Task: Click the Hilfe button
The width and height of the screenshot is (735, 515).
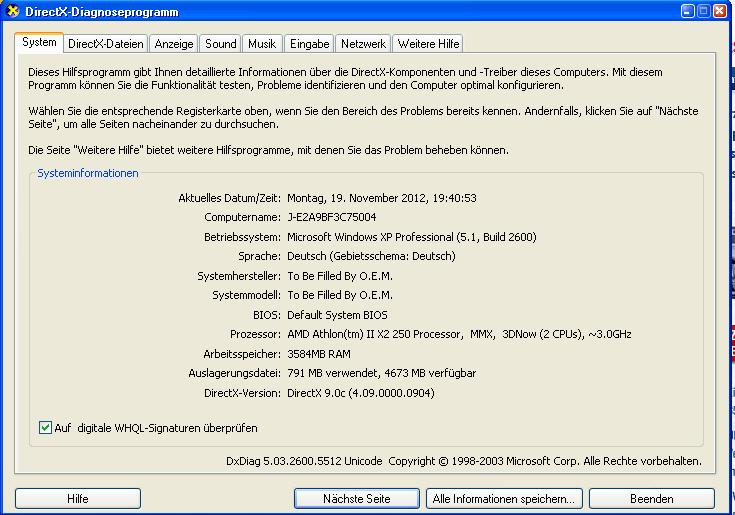Action: pos(78,499)
